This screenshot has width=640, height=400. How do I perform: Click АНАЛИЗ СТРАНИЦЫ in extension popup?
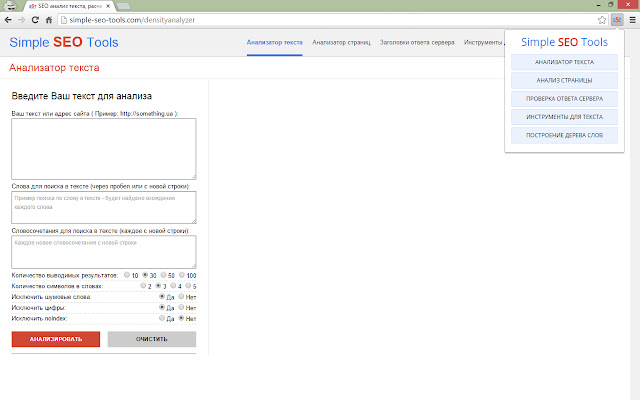click(564, 80)
